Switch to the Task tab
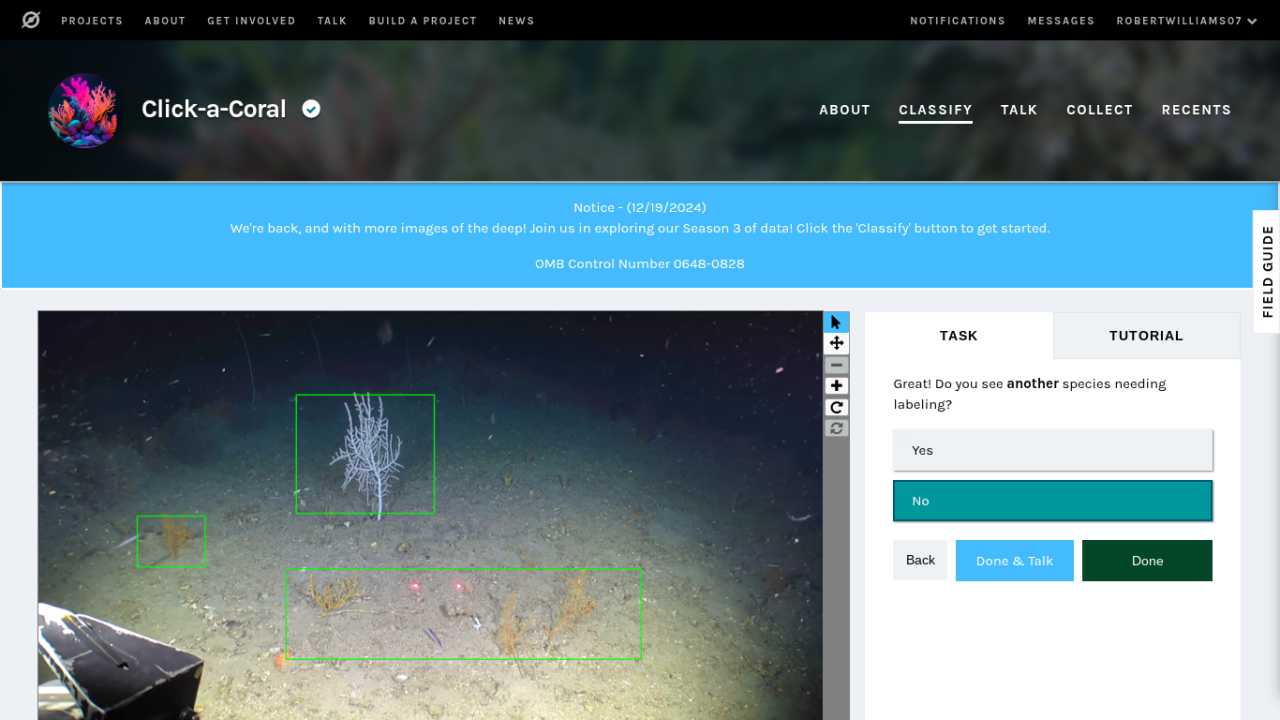 [958, 336]
